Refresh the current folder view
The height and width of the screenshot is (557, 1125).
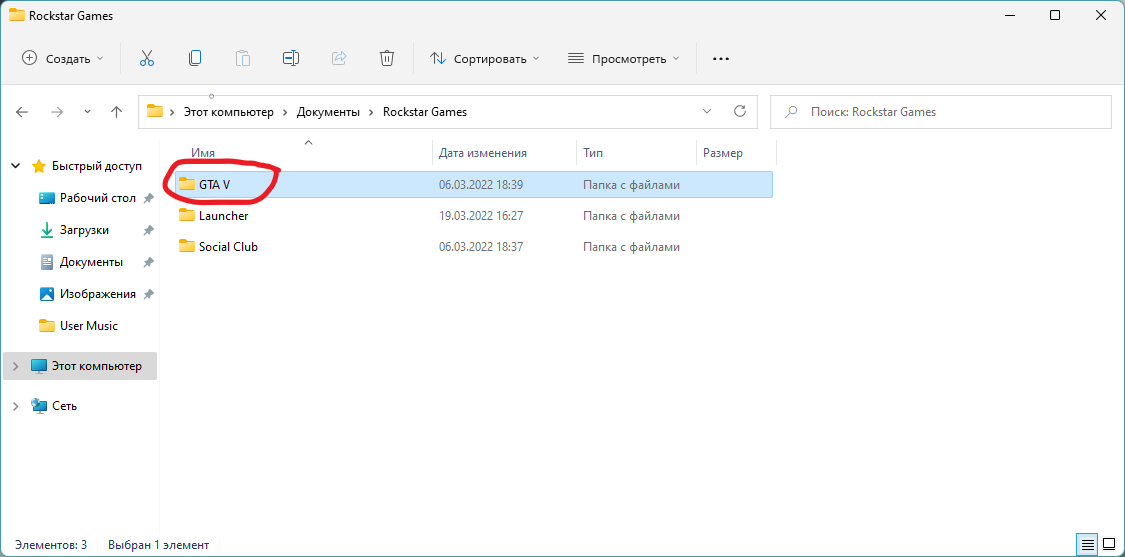(740, 111)
